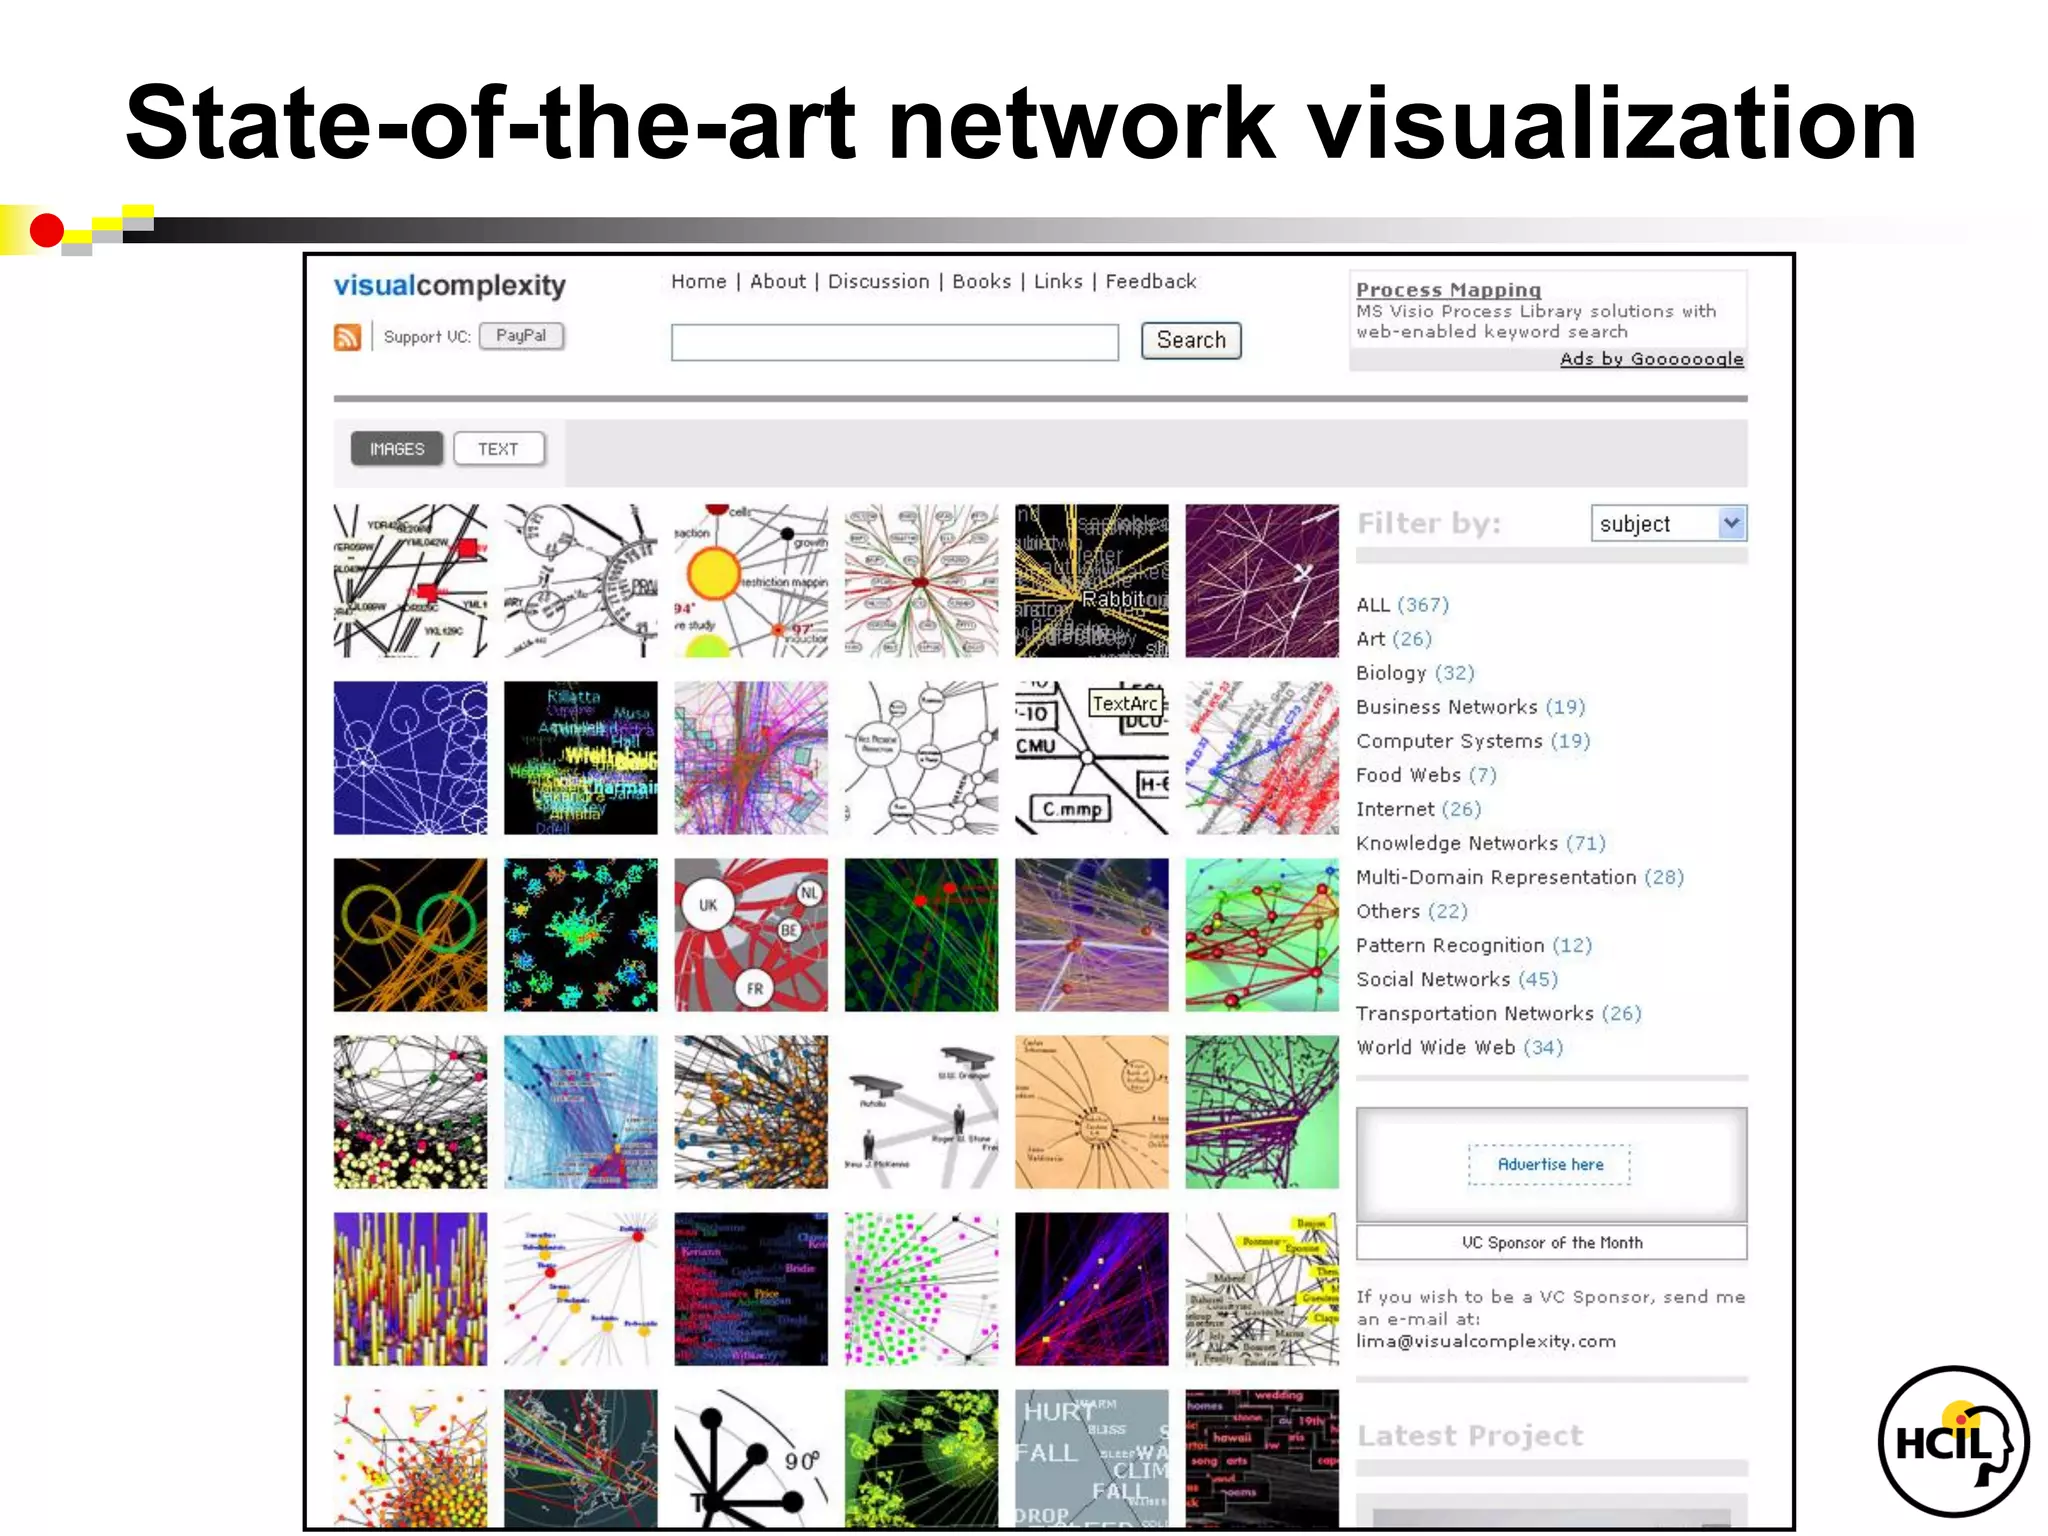Filter by Multi-Domain Representation (28)

[1519, 877]
